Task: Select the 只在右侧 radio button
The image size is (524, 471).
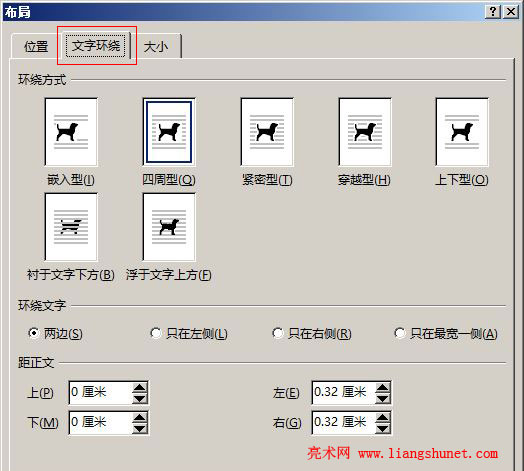Action: tap(278, 333)
